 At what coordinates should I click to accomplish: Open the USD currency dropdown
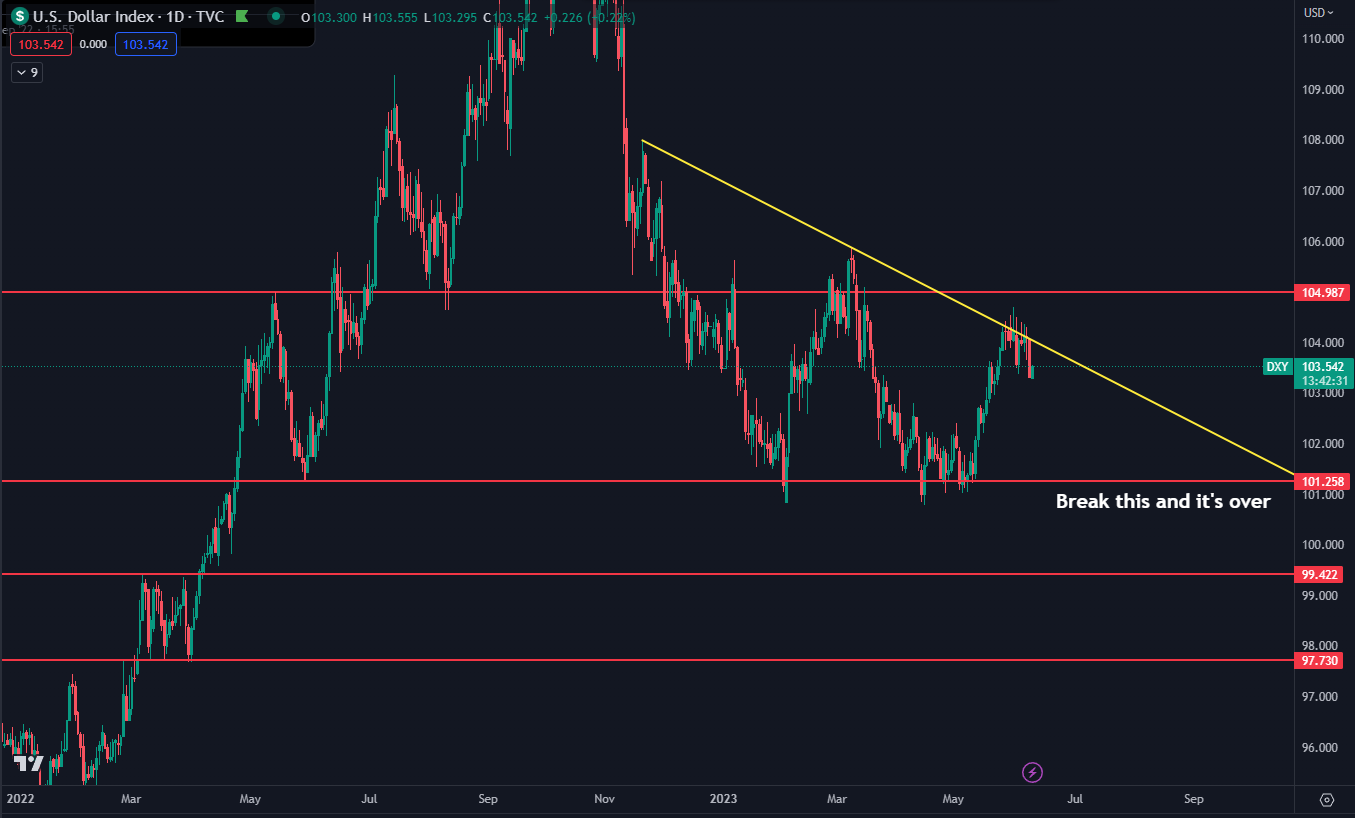point(1318,12)
